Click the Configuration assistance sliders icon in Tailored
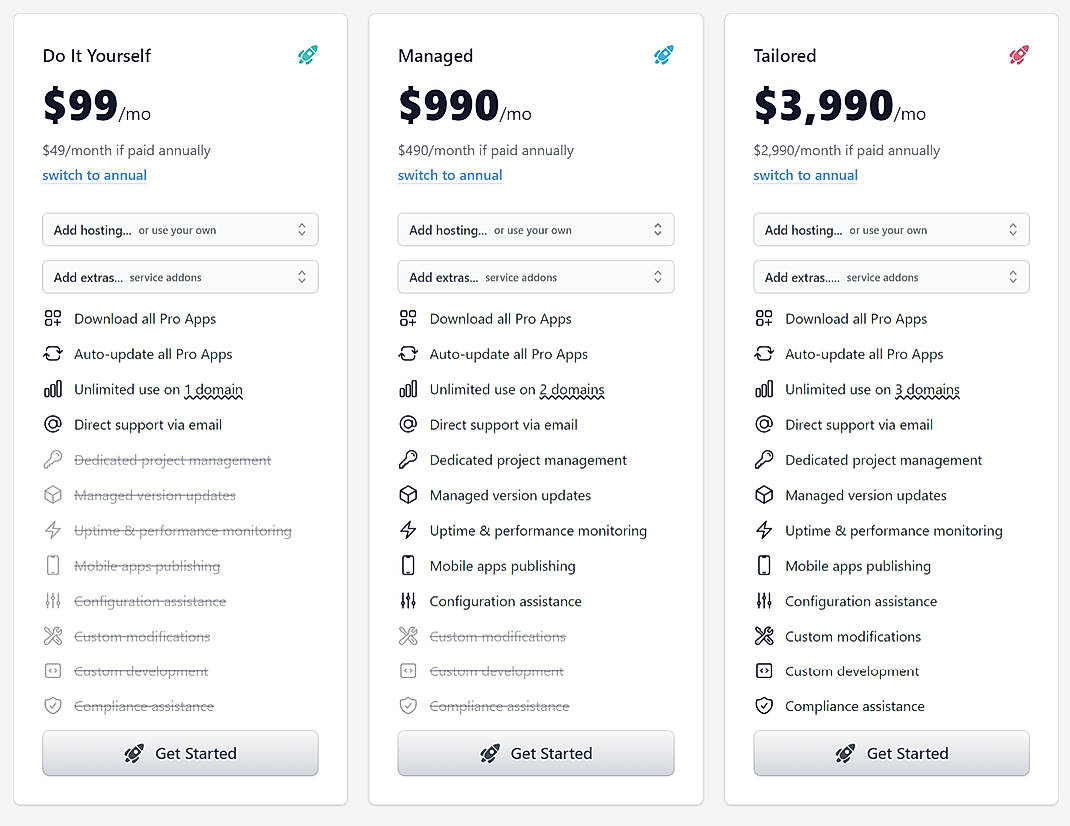This screenshot has width=1070, height=826. [x=763, y=601]
